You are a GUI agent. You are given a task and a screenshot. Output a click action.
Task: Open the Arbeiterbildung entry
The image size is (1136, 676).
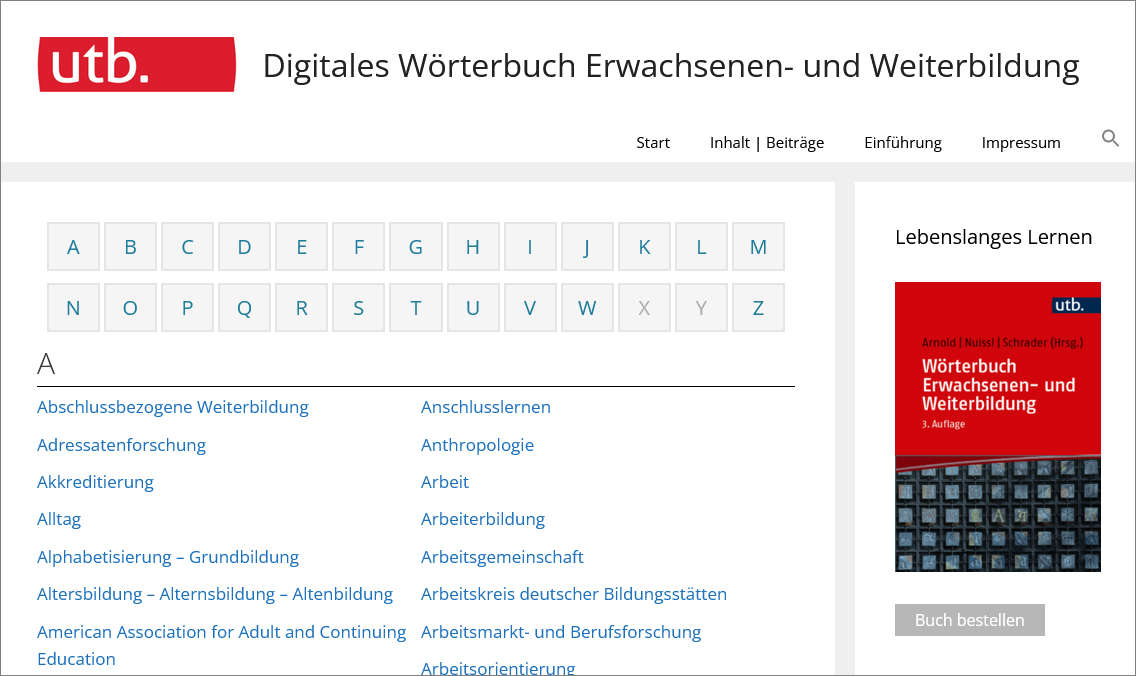click(483, 519)
